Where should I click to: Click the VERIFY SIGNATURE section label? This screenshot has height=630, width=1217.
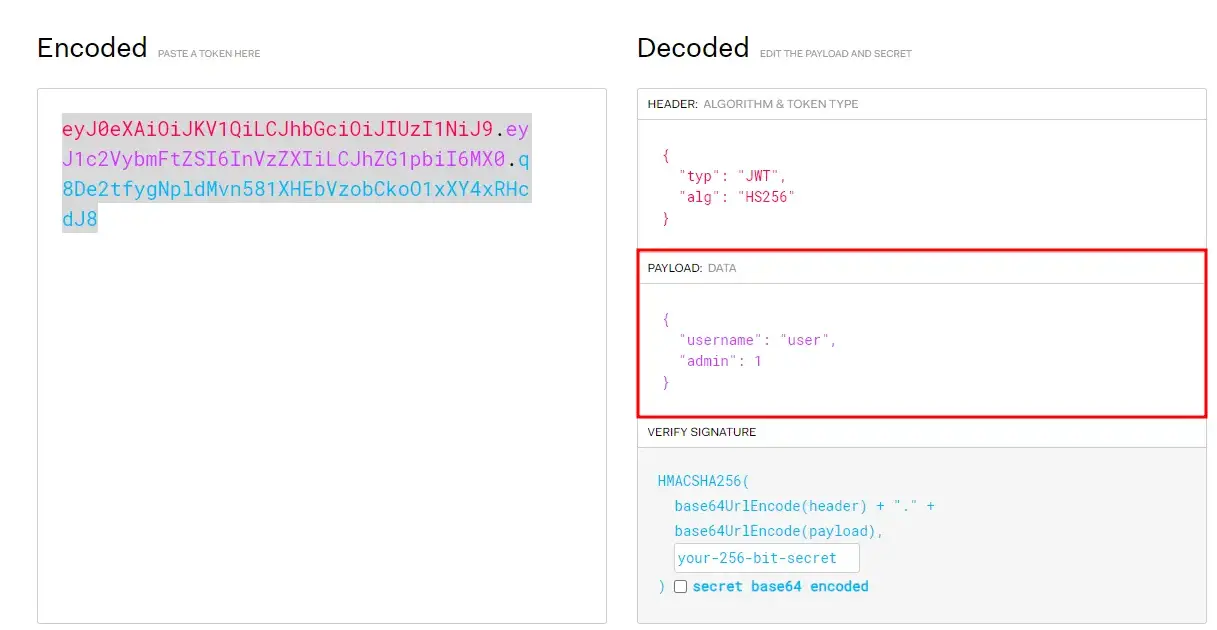click(x=702, y=432)
